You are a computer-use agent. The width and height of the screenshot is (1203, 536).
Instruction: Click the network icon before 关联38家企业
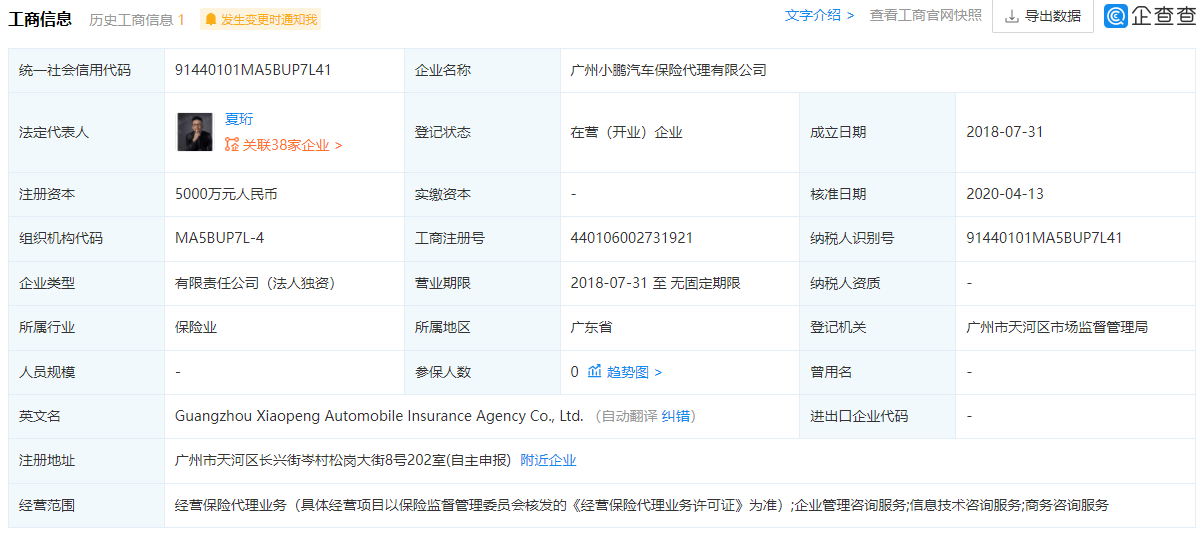(x=232, y=145)
